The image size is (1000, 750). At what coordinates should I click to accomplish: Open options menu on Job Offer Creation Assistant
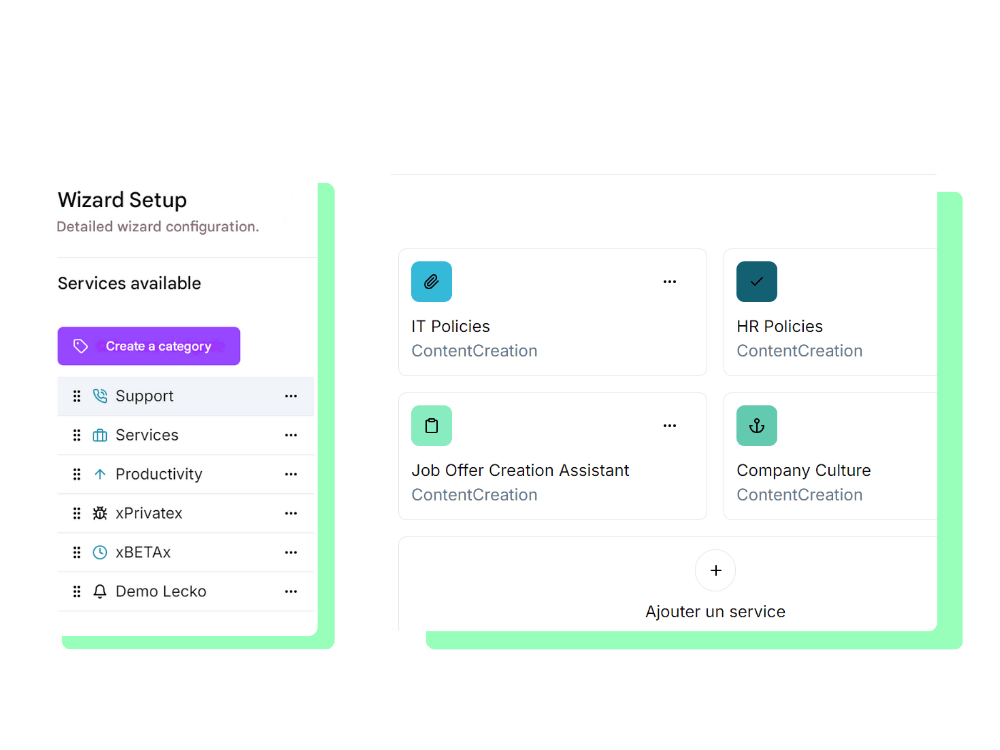(670, 426)
